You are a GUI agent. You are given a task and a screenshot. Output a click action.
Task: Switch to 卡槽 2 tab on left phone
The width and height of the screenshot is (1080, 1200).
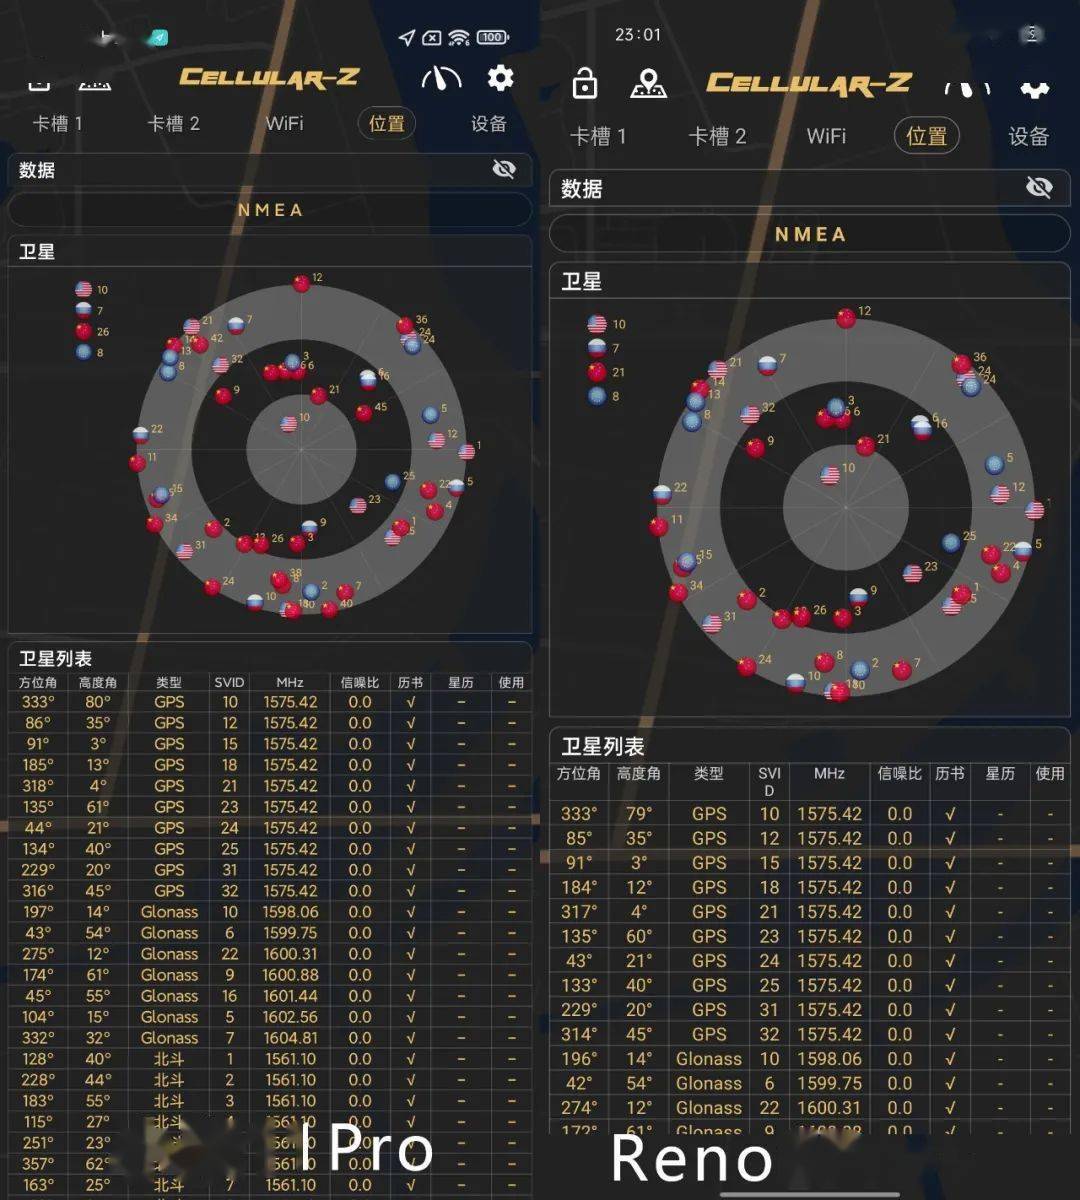tap(174, 124)
